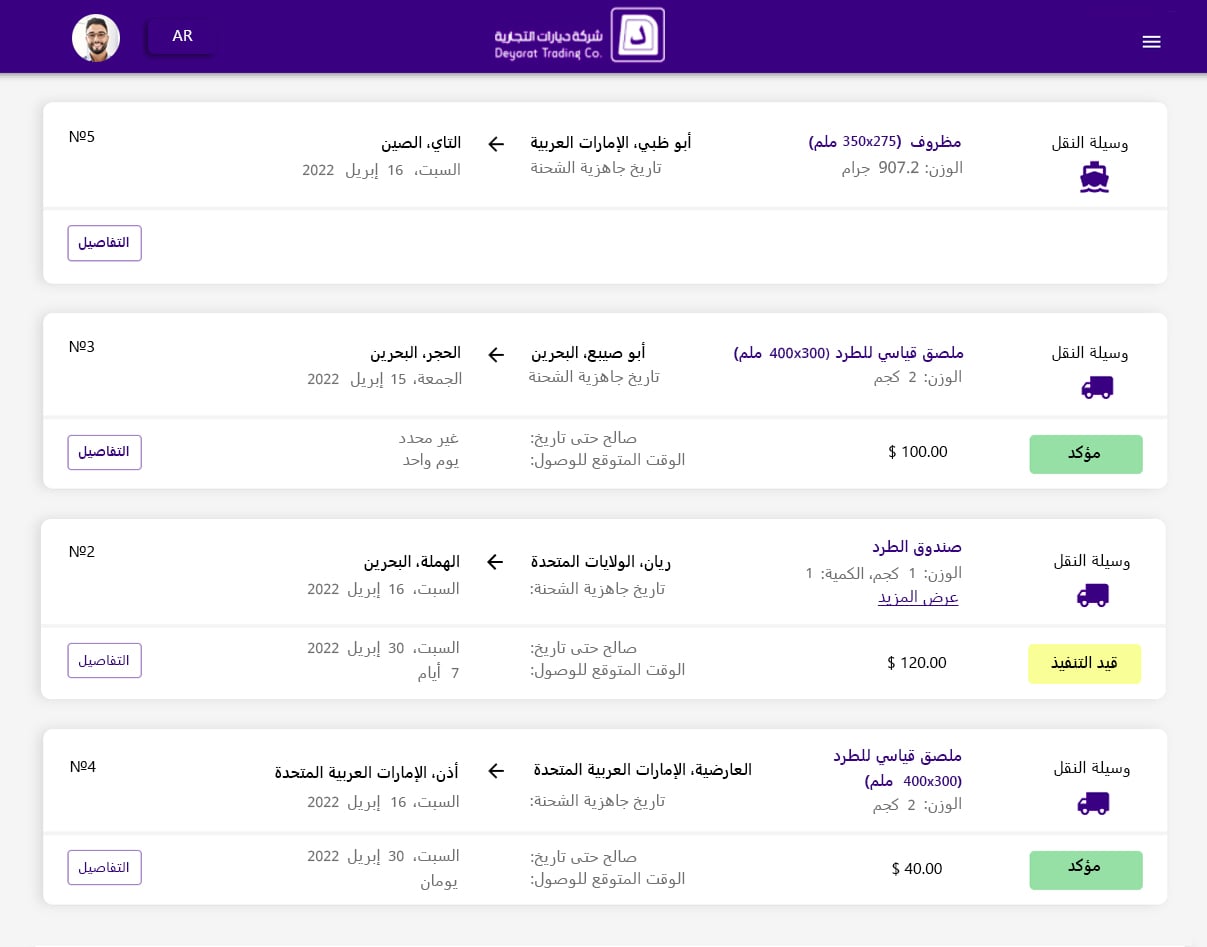The height and width of the screenshot is (947, 1207).
Task: Click the route arrow in order №3
Action: pyautogui.click(x=496, y=355)
